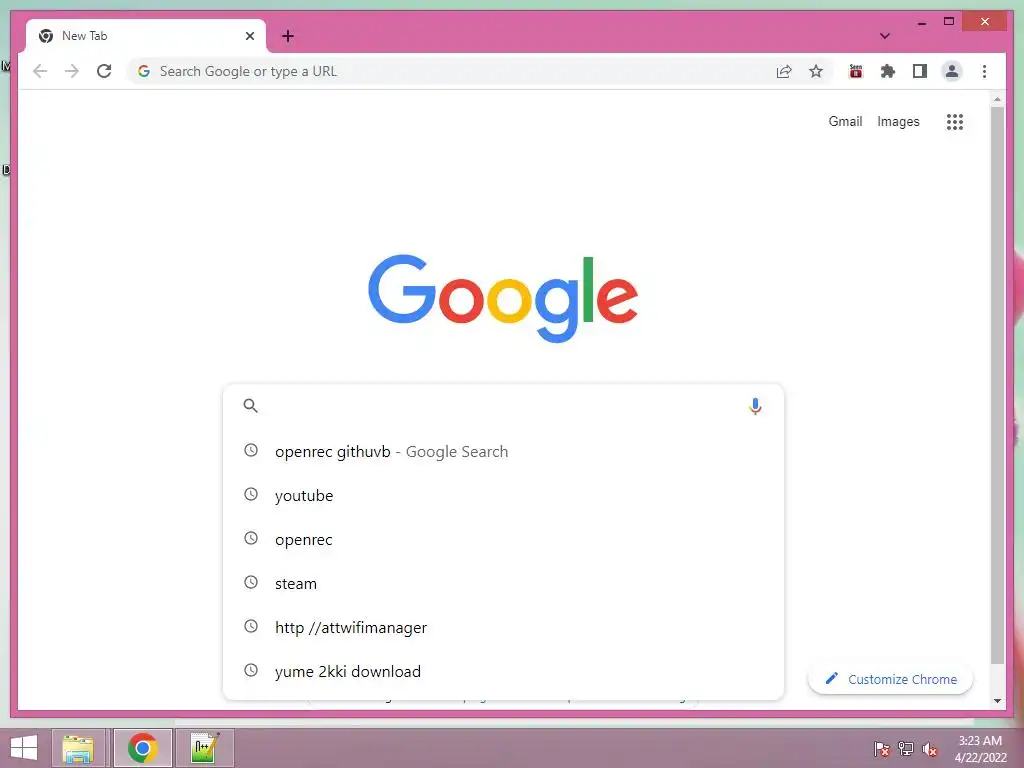Viewport: 1024px width, 768px height.
Task: Select the 'yume 2kki download' suggestion
Action: point(503,671)
